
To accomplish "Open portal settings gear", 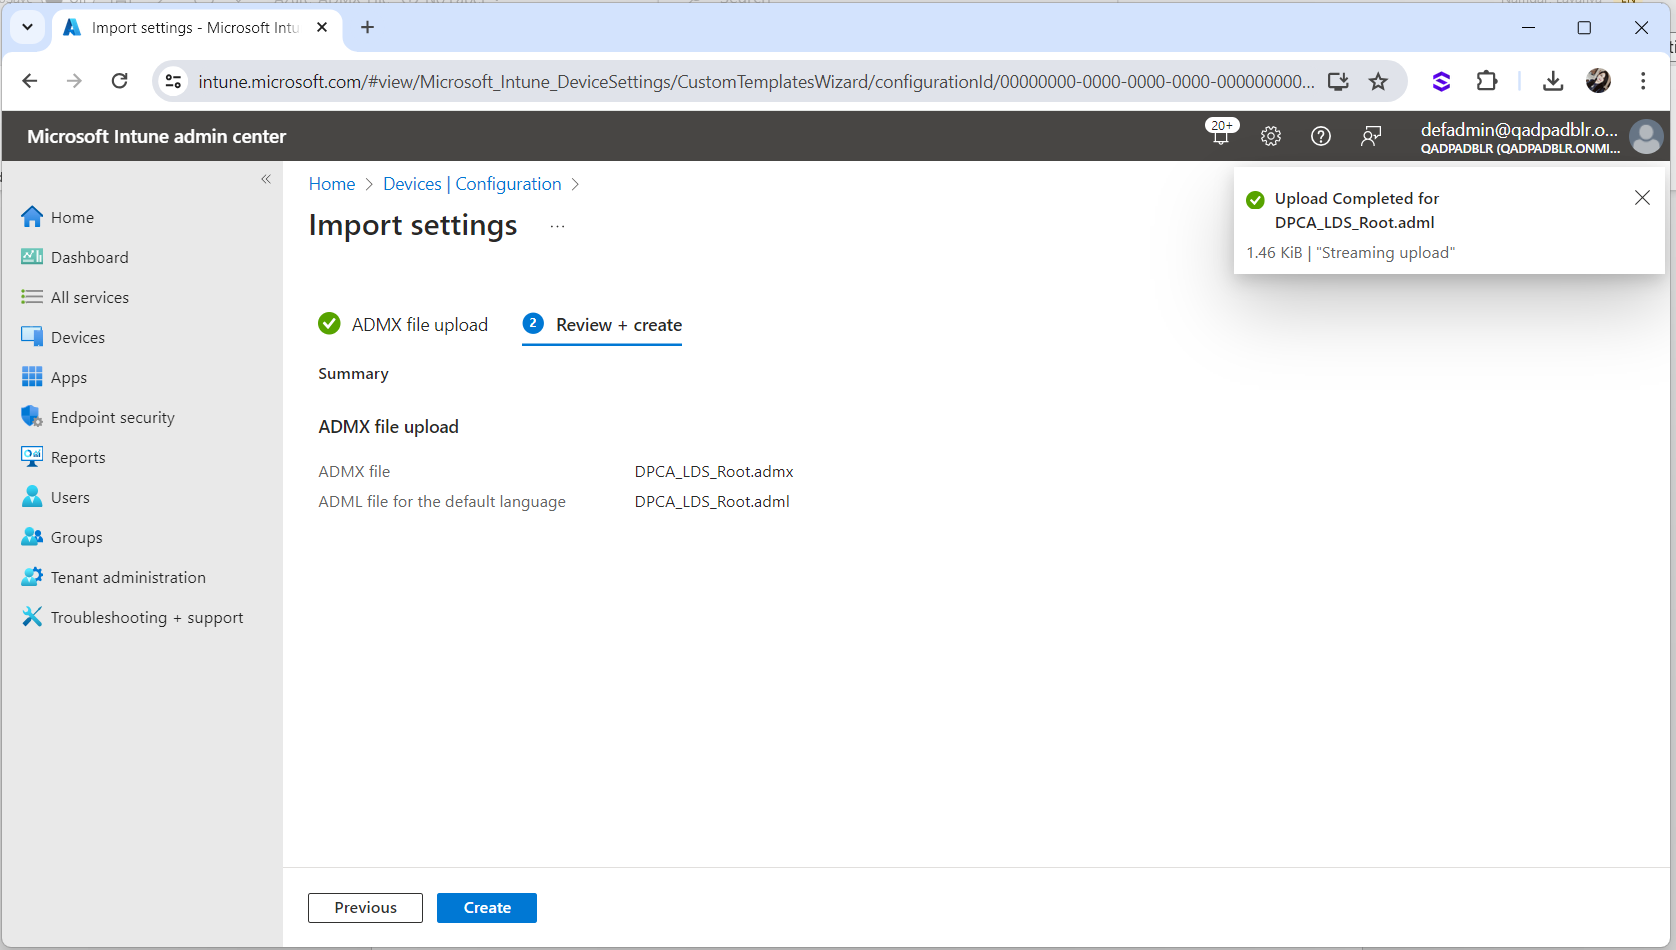I will [1271, 136].
